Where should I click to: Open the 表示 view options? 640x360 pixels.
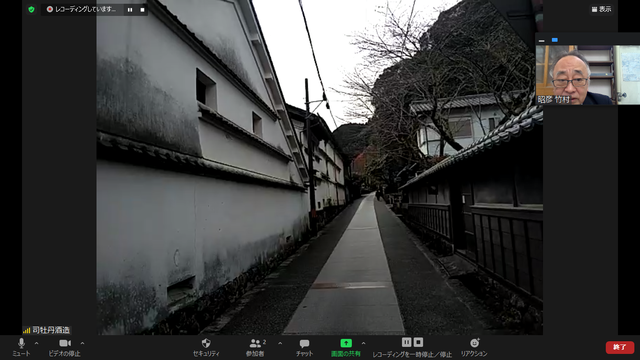[601, 9]
